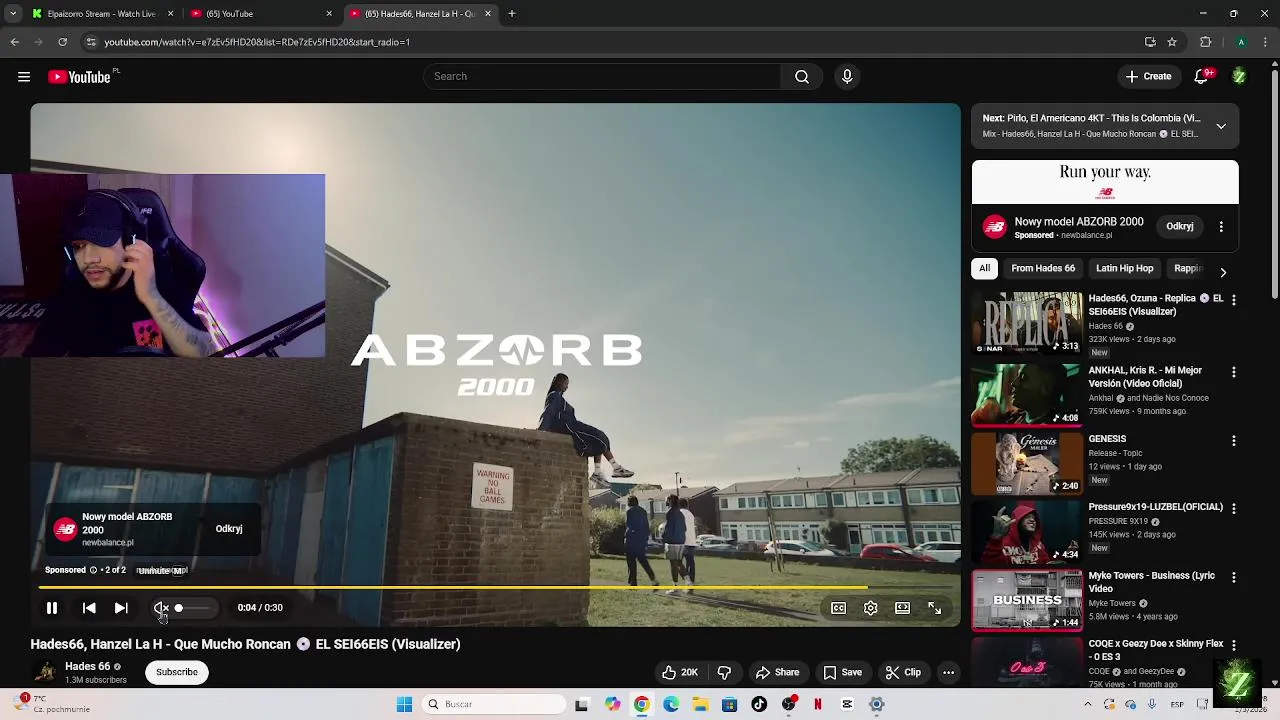This screenshot has height=720, width=1280.
Task: Dislike this video
Action: [724, 673]
